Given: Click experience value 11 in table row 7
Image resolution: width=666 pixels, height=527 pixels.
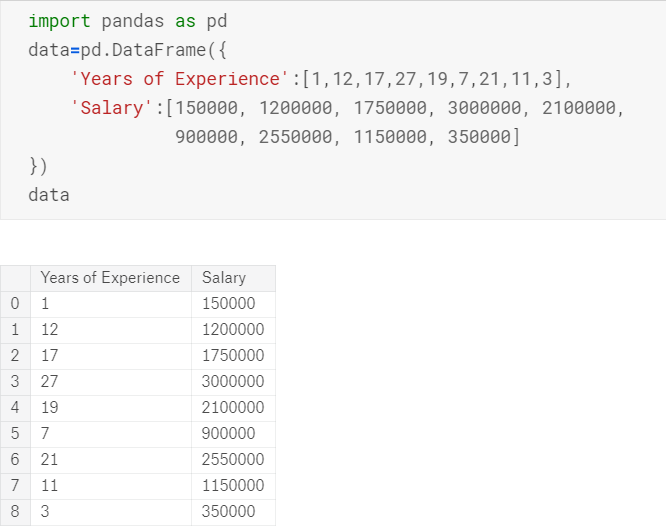Looking at the screenshot, I should point(49,486).
